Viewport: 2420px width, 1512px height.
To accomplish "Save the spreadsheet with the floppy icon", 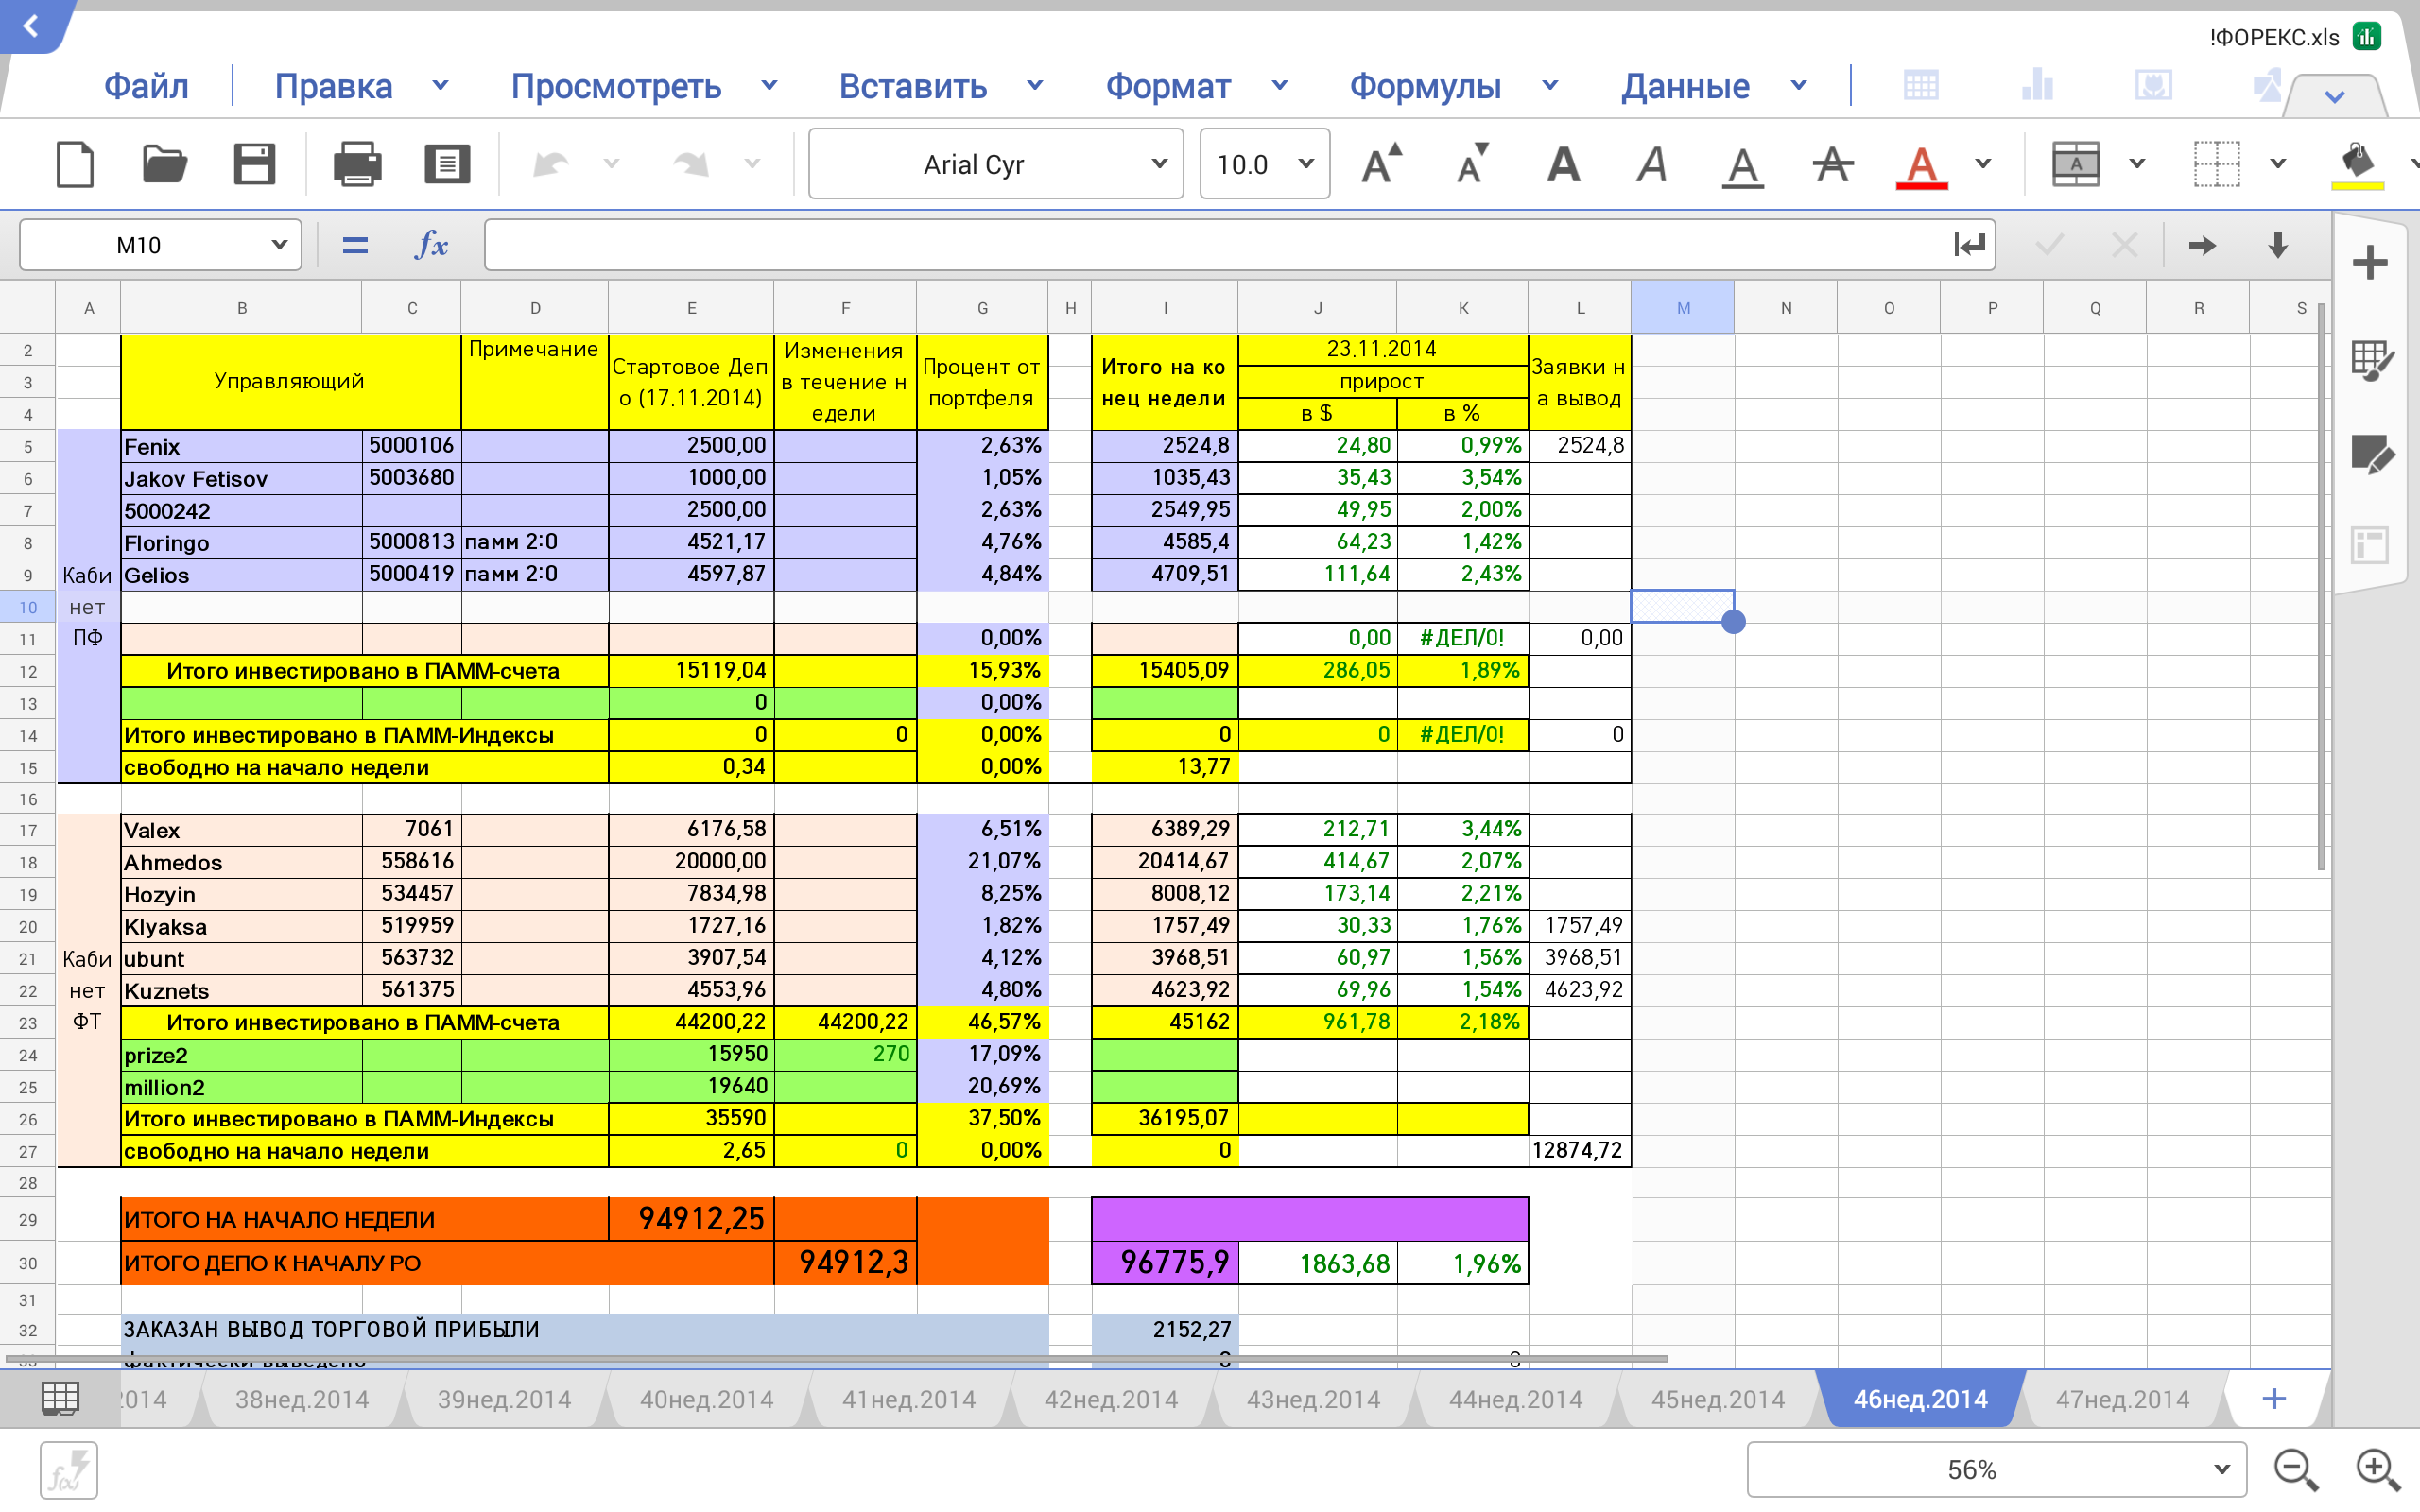I will click(x=254, y=164).
